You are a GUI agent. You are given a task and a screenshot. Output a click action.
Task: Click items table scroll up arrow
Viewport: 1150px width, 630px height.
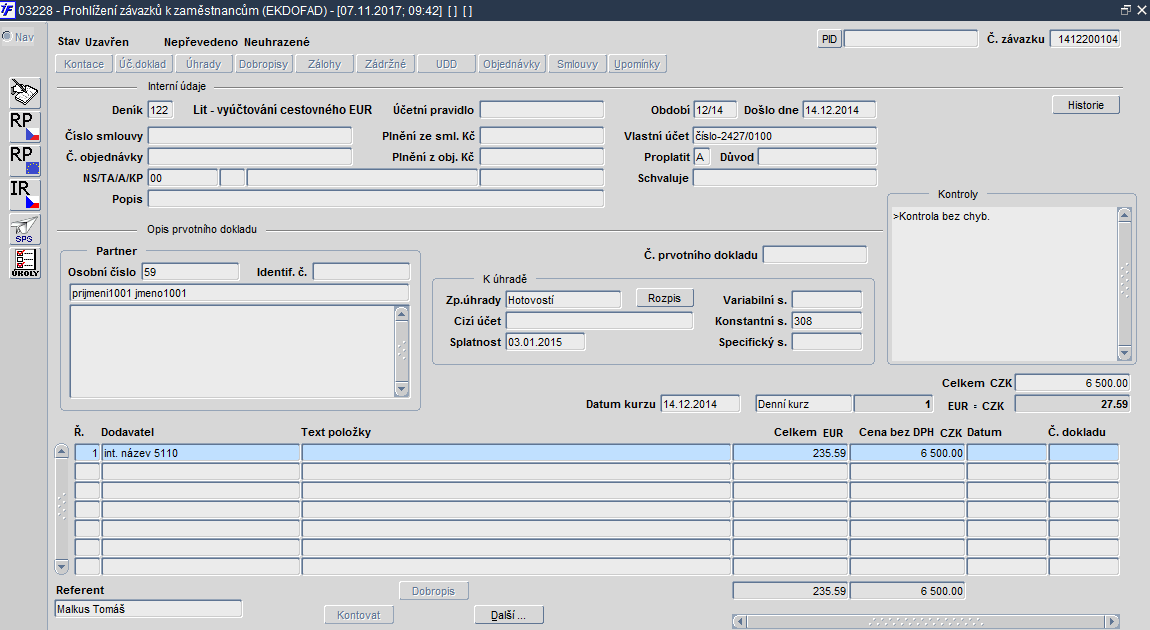[62, 452]
